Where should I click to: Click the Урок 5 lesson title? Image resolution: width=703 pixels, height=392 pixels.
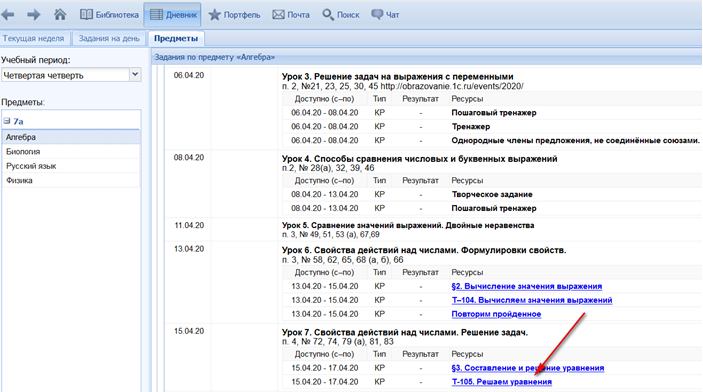click(408, 225)
